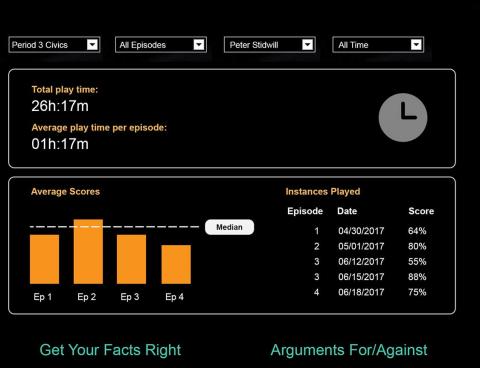Click the 75% score value
The width and height of the screenshot is (480, 368).
[417, 292]
